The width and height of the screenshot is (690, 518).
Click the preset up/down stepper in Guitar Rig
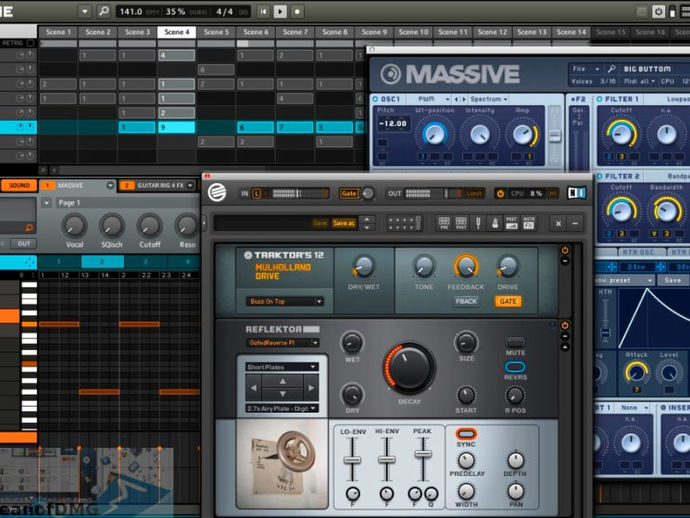tap(367, 223)
